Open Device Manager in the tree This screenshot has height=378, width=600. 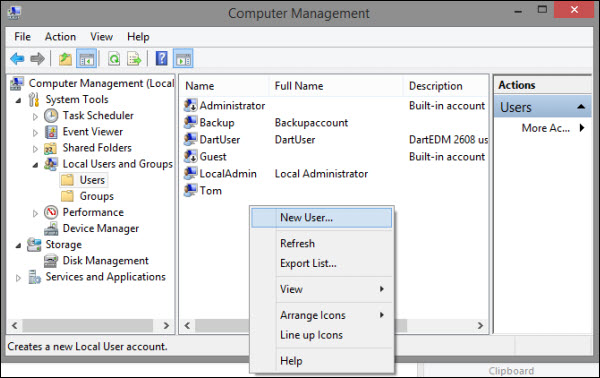click(x=101, y=228)
